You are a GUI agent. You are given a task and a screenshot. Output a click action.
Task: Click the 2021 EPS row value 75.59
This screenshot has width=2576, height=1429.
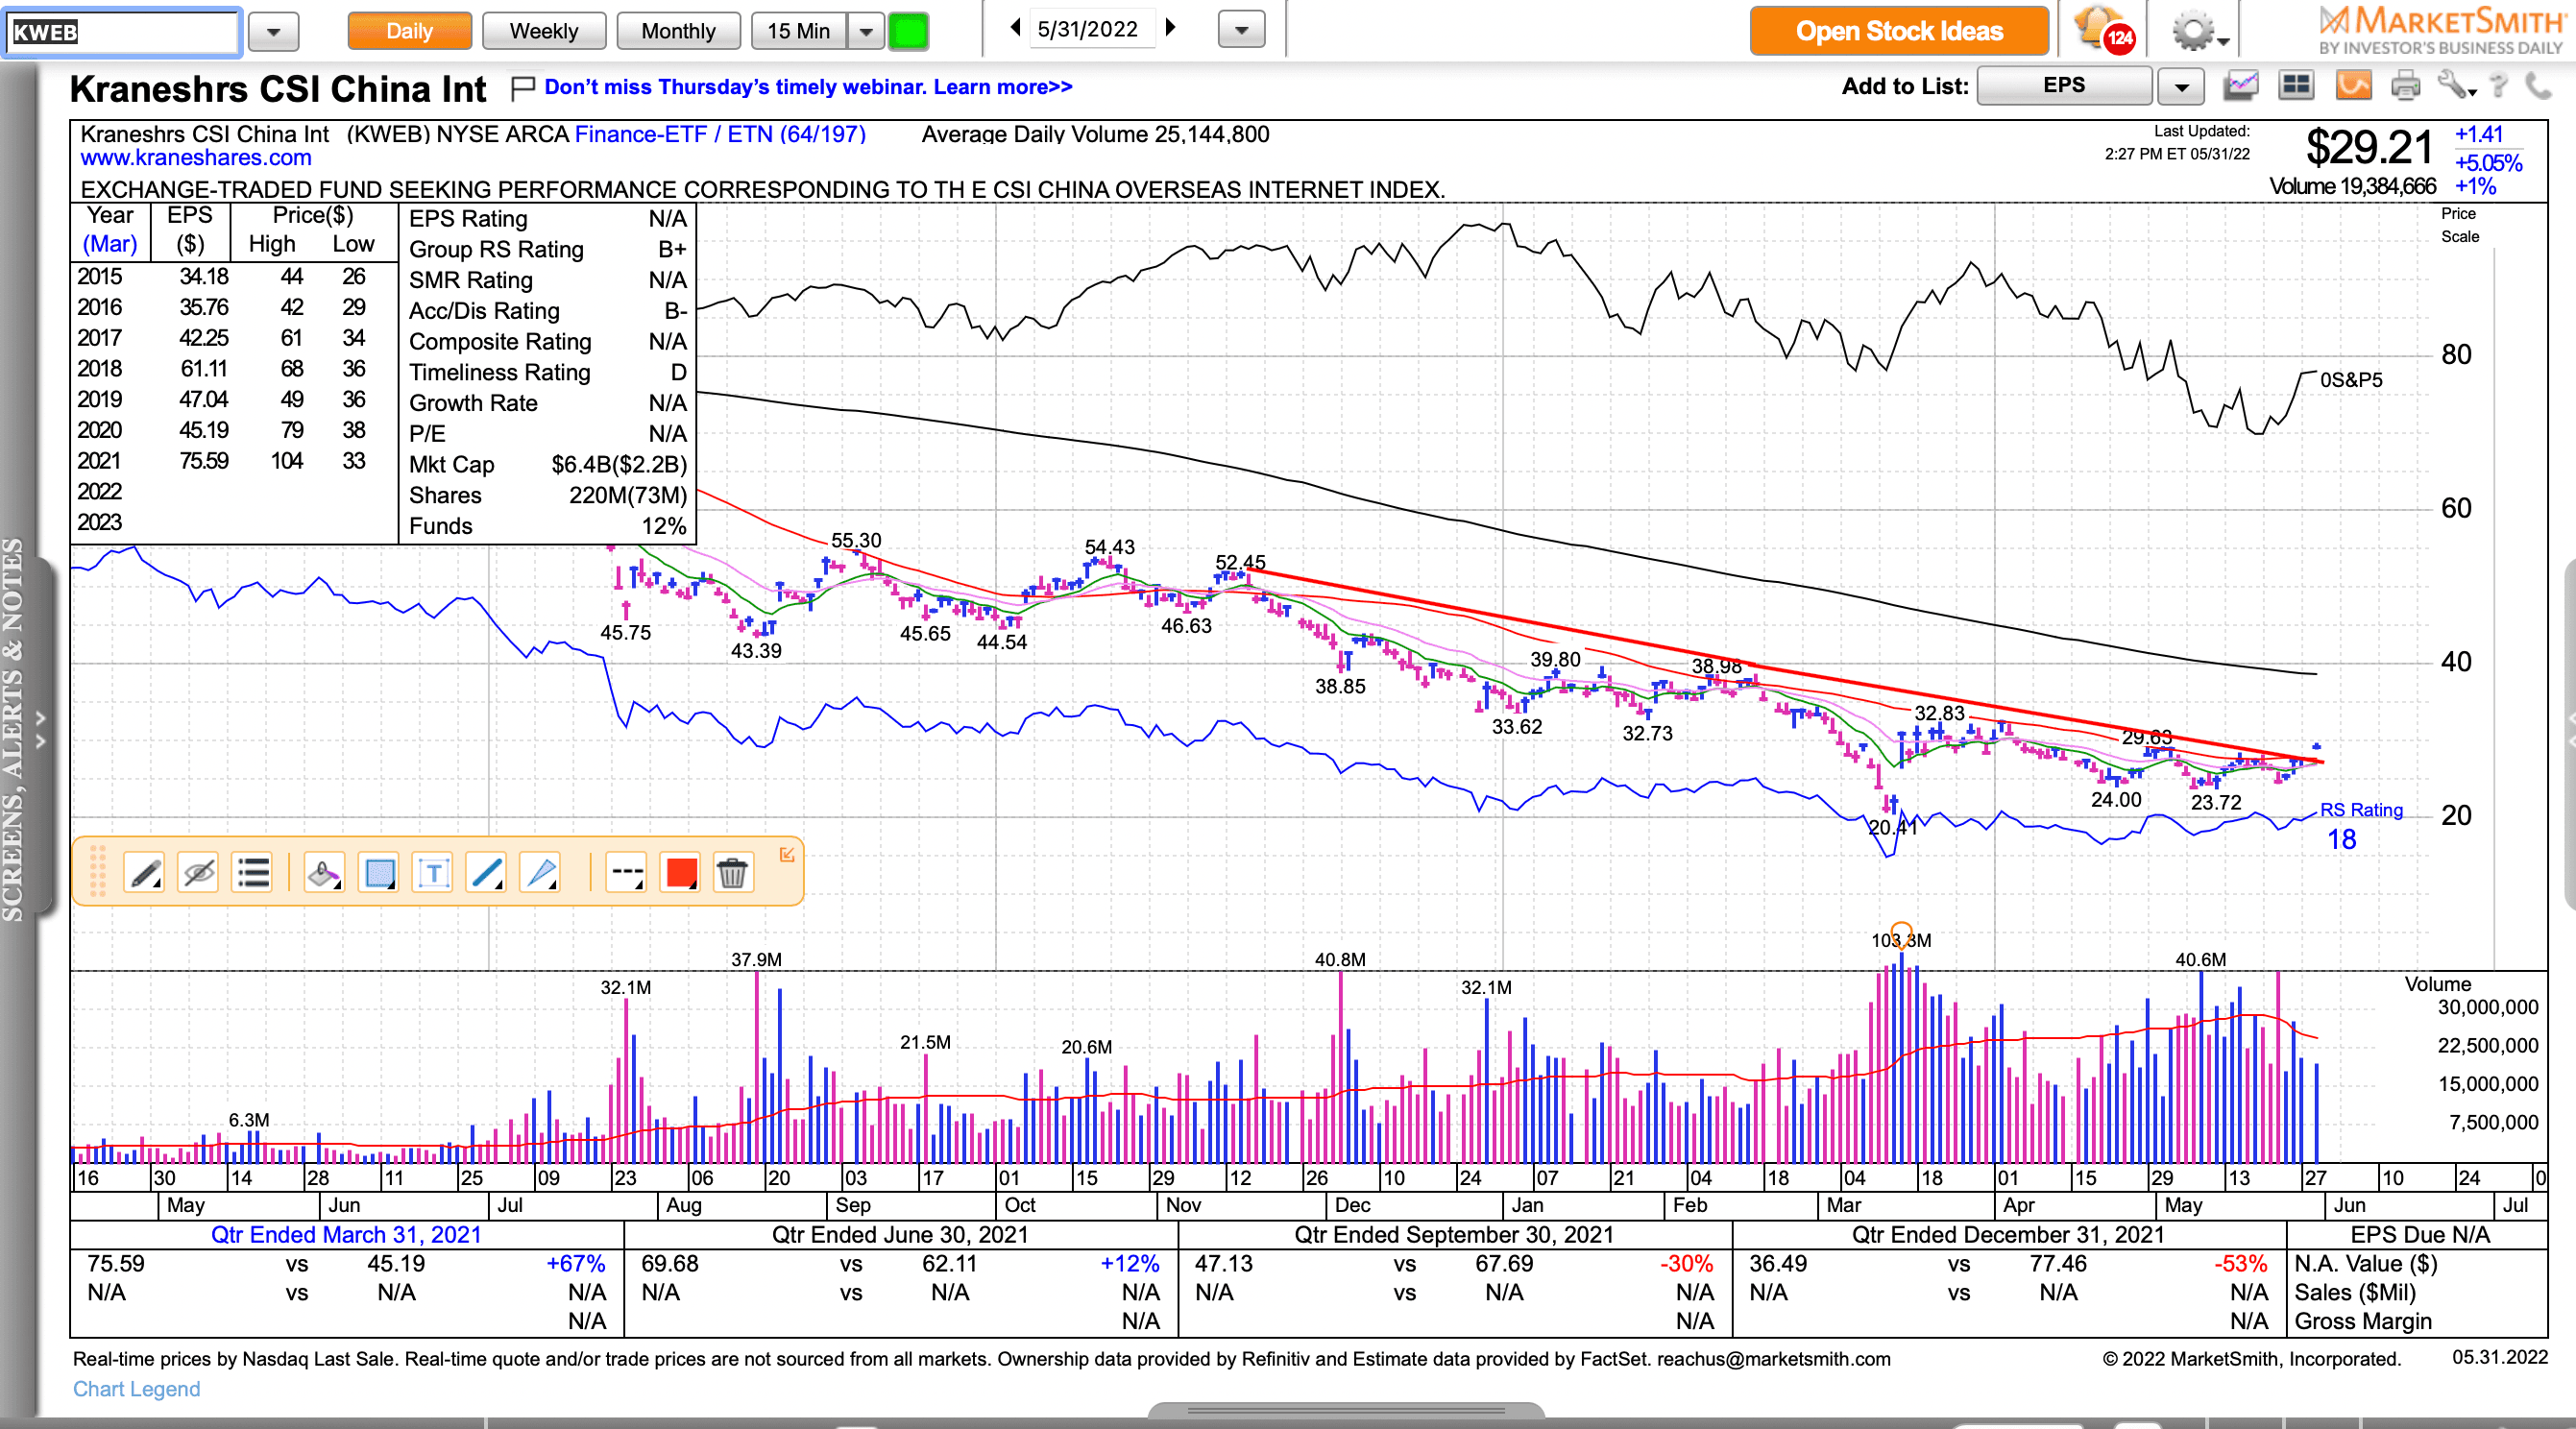[204, 461]
